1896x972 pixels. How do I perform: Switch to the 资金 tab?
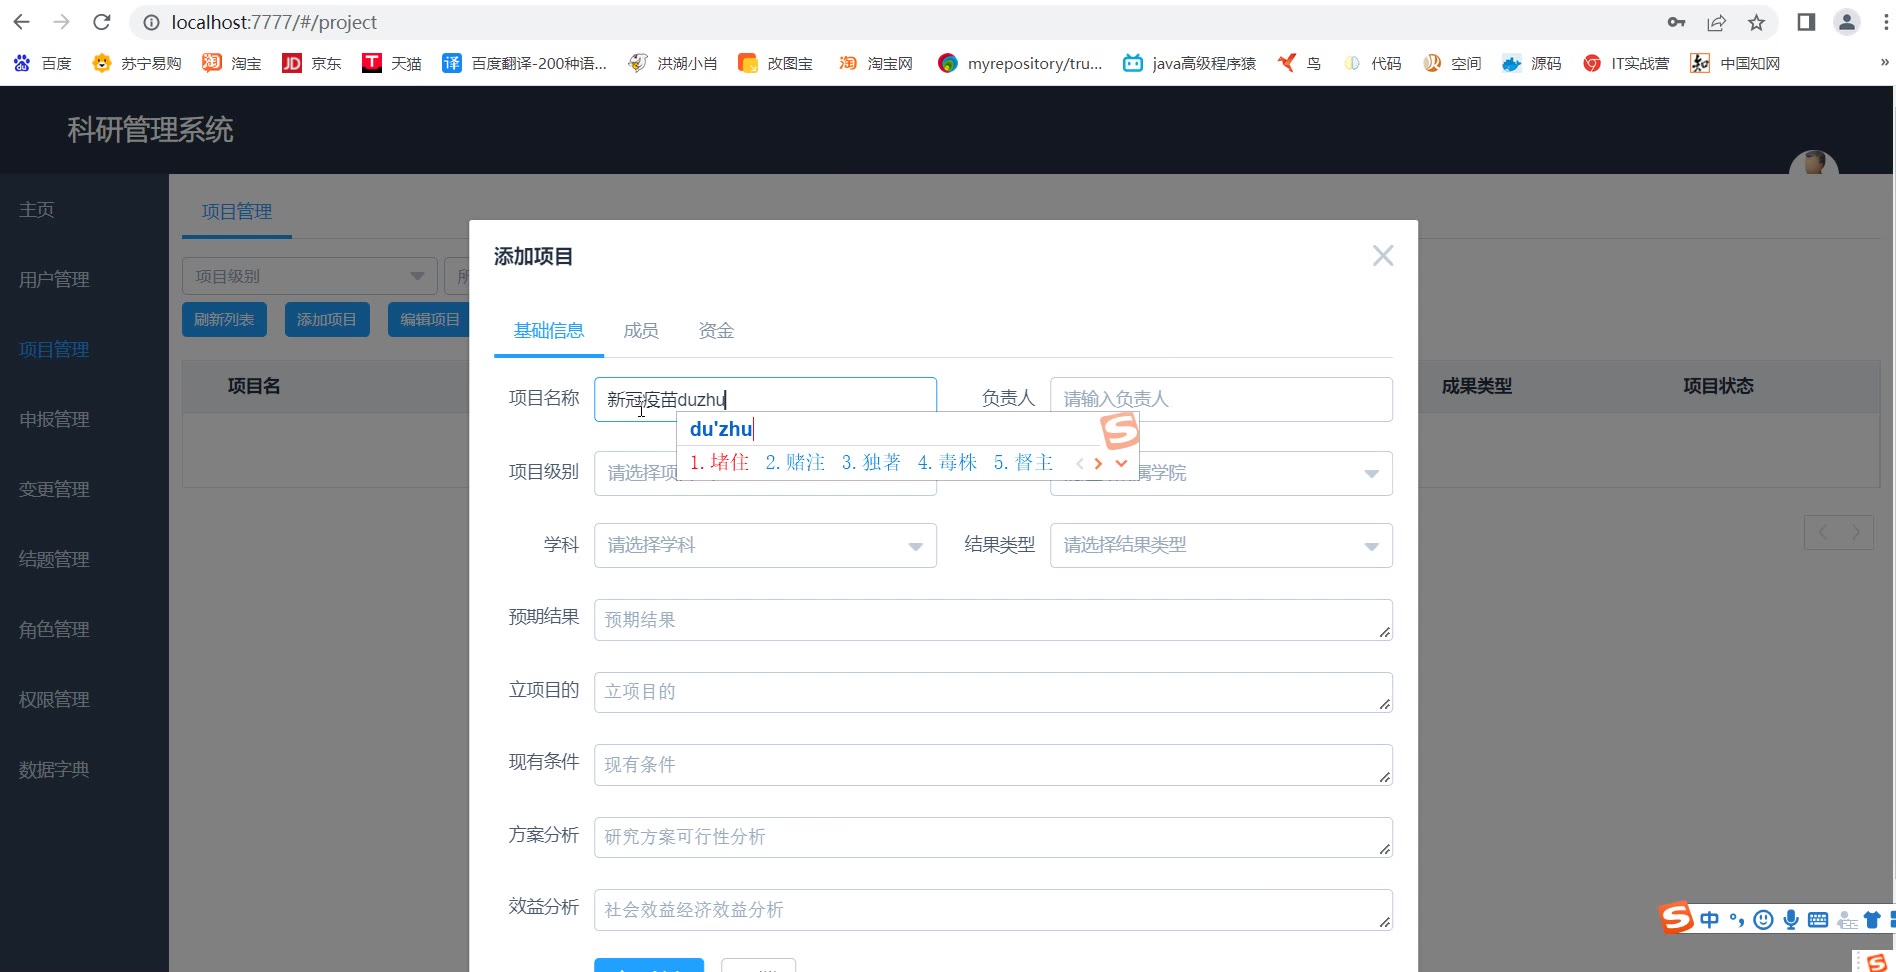[716, 331]
